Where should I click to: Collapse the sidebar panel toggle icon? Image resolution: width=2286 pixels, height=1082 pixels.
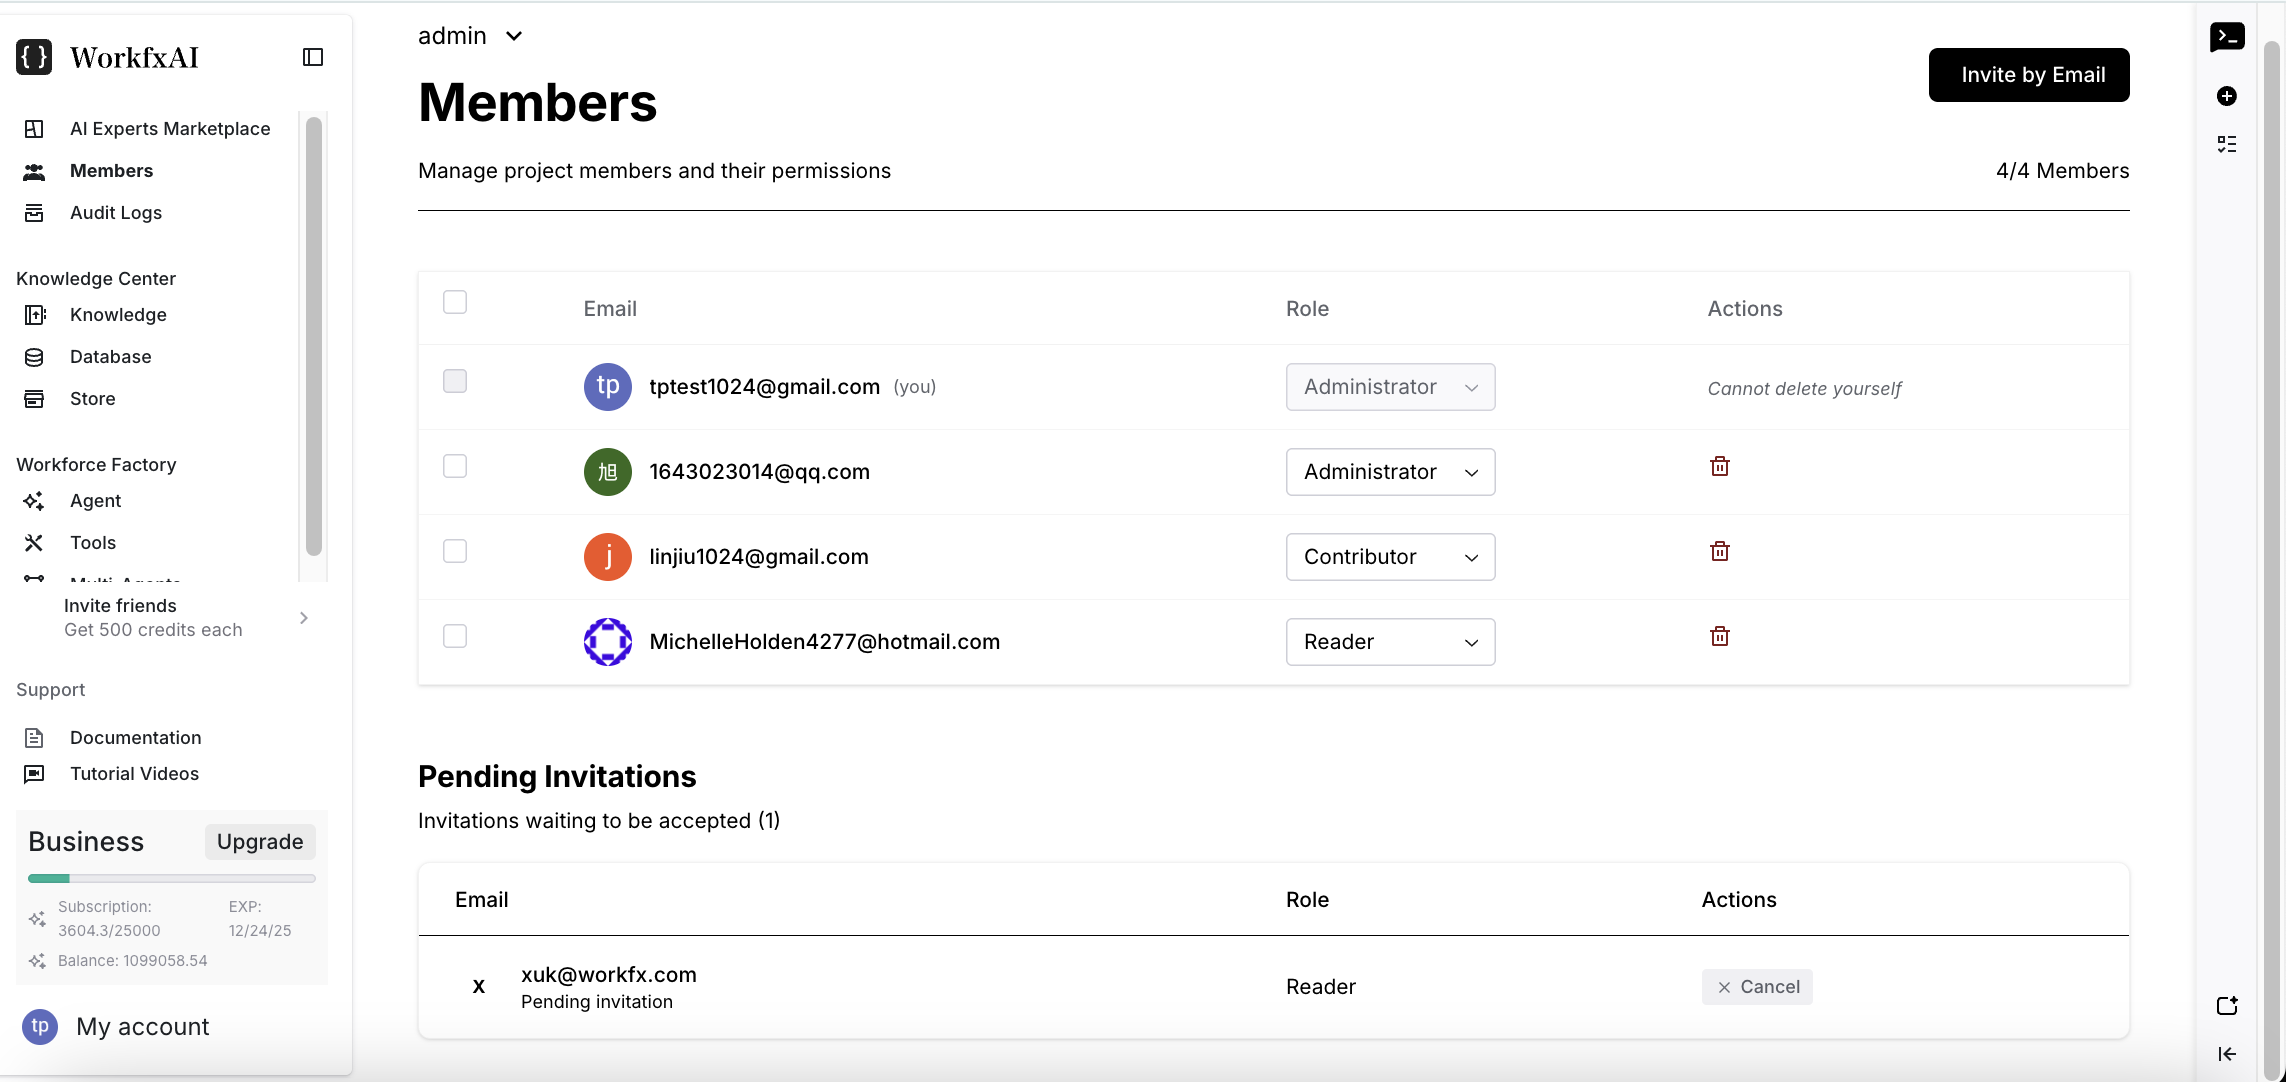point(313,57)
